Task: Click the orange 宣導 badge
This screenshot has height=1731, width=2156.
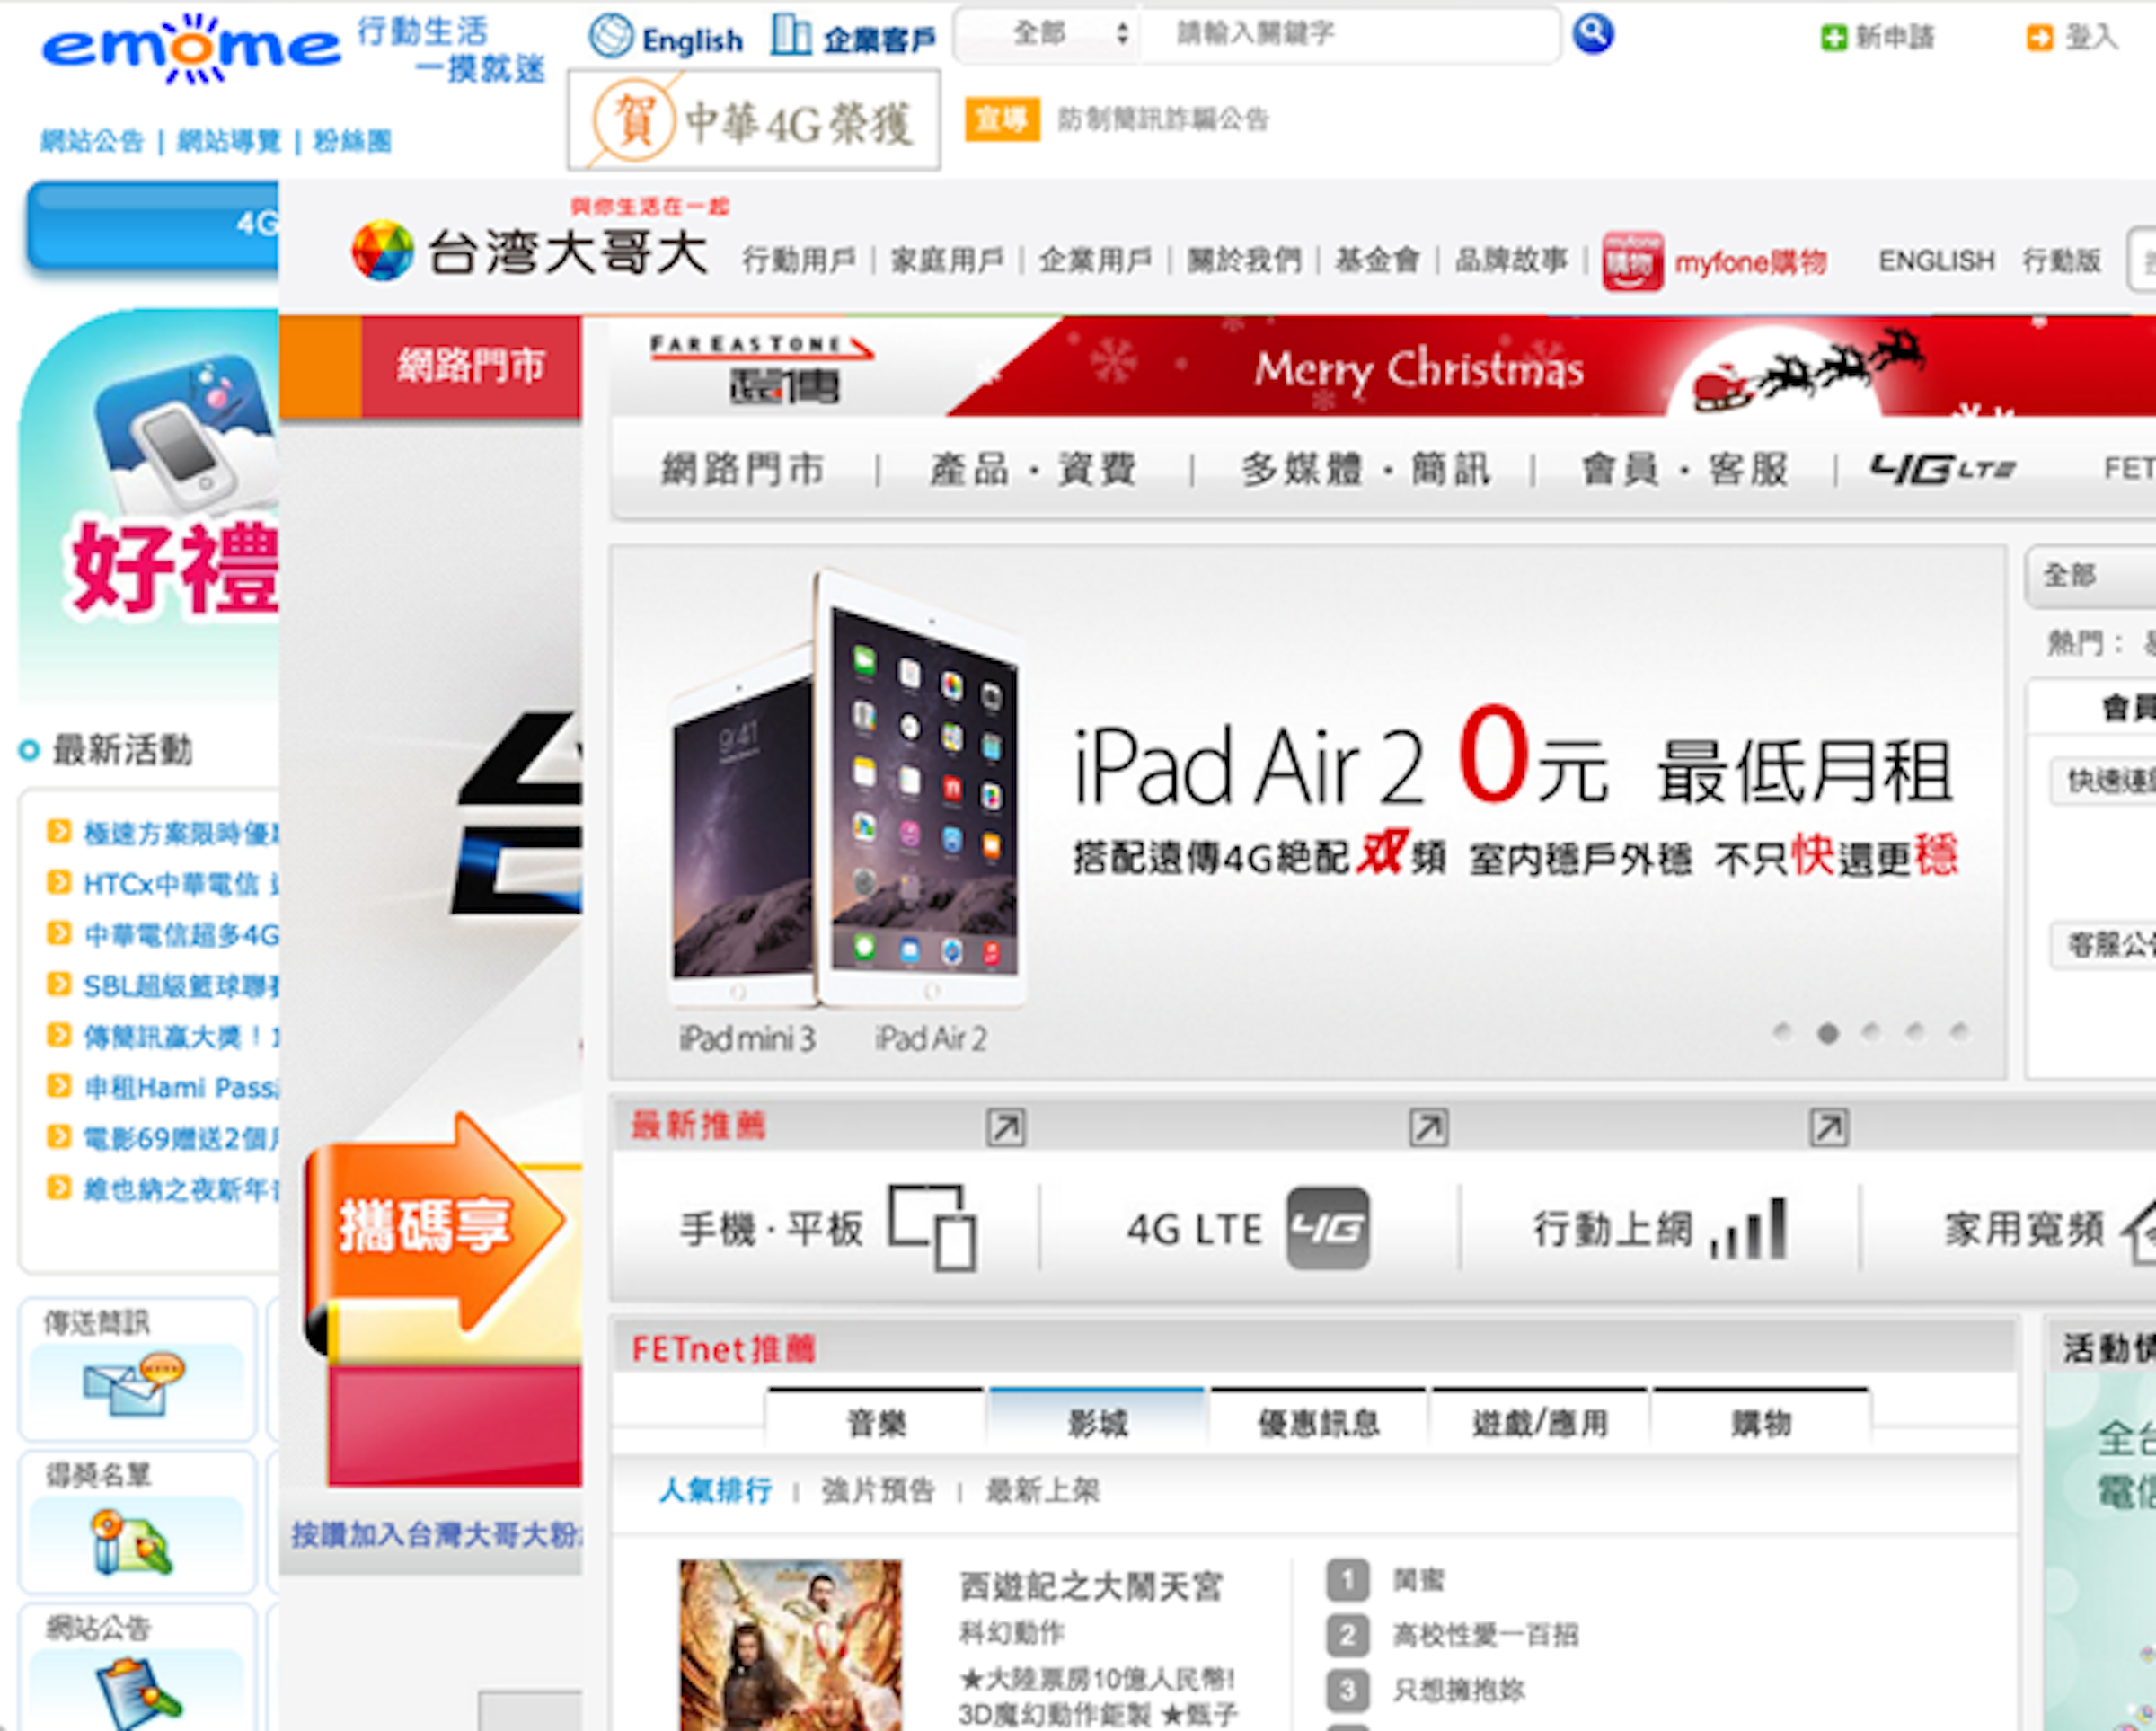Action: [x=1002, y=120]
